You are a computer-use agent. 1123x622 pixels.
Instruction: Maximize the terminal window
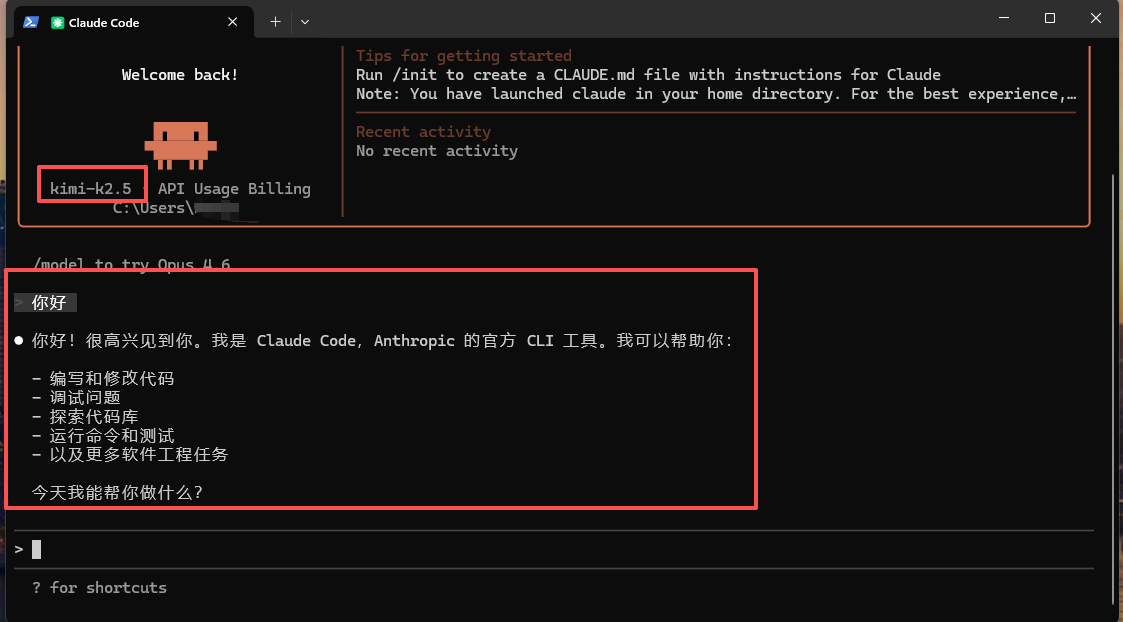(1050, 19)
